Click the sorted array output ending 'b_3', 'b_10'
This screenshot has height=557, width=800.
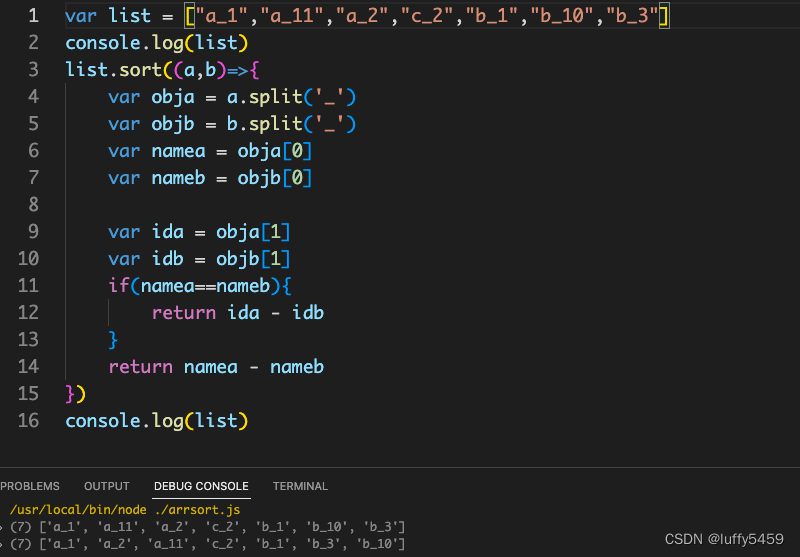point(208,544)
